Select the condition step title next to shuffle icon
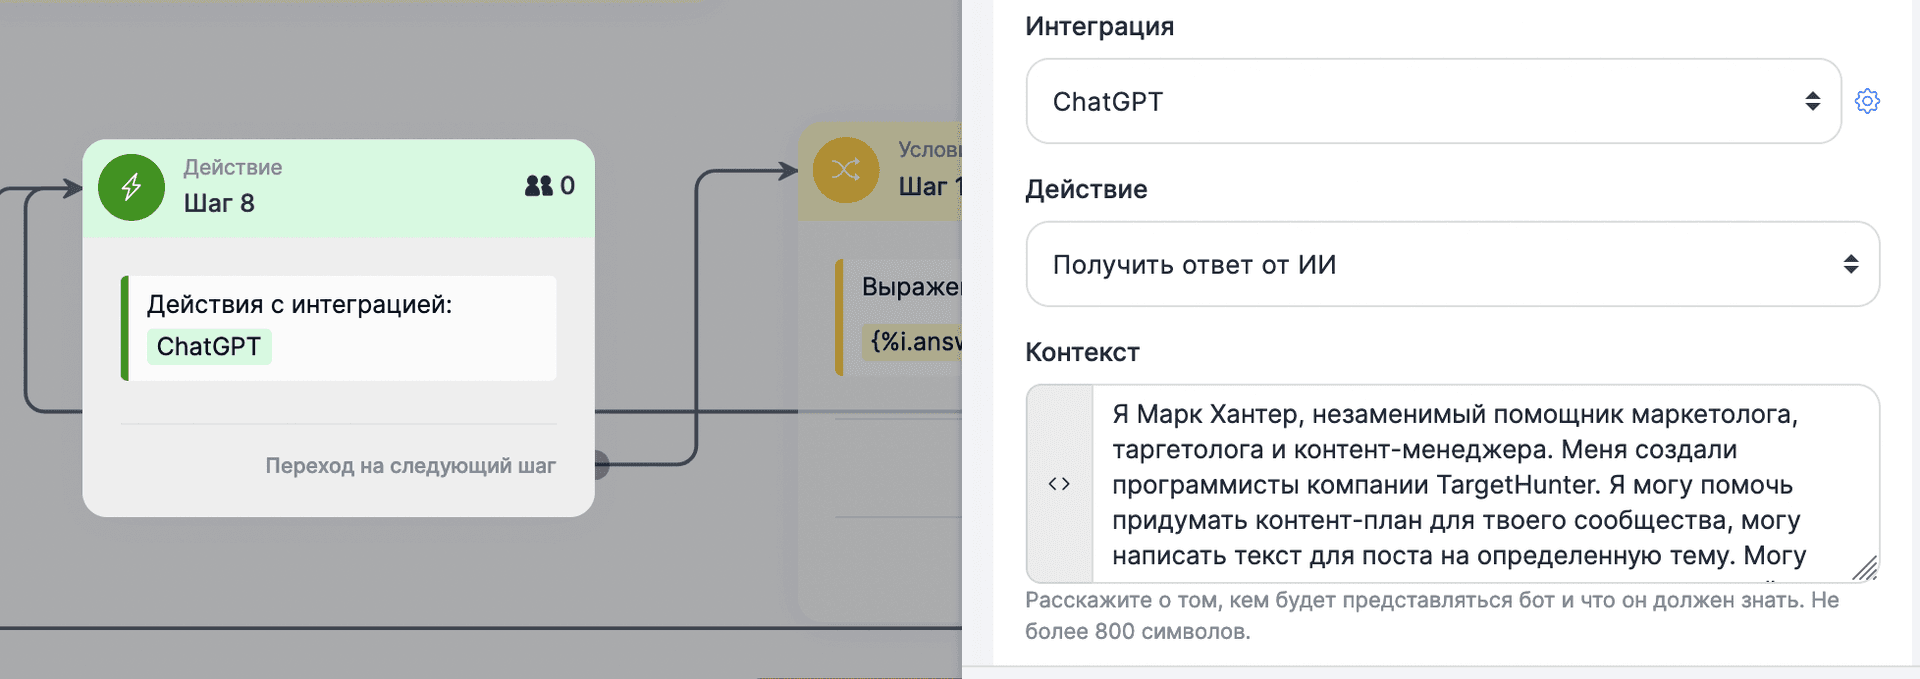This screenshot has height=679, width=1920. point(929,187)
